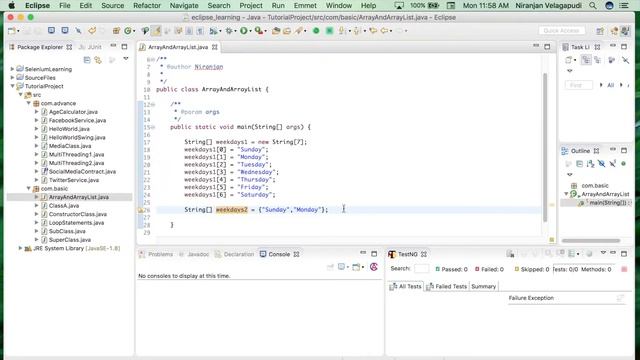Click New Task icon in Task List
Viewport: 640px width, 360px height.
point(568,60)
